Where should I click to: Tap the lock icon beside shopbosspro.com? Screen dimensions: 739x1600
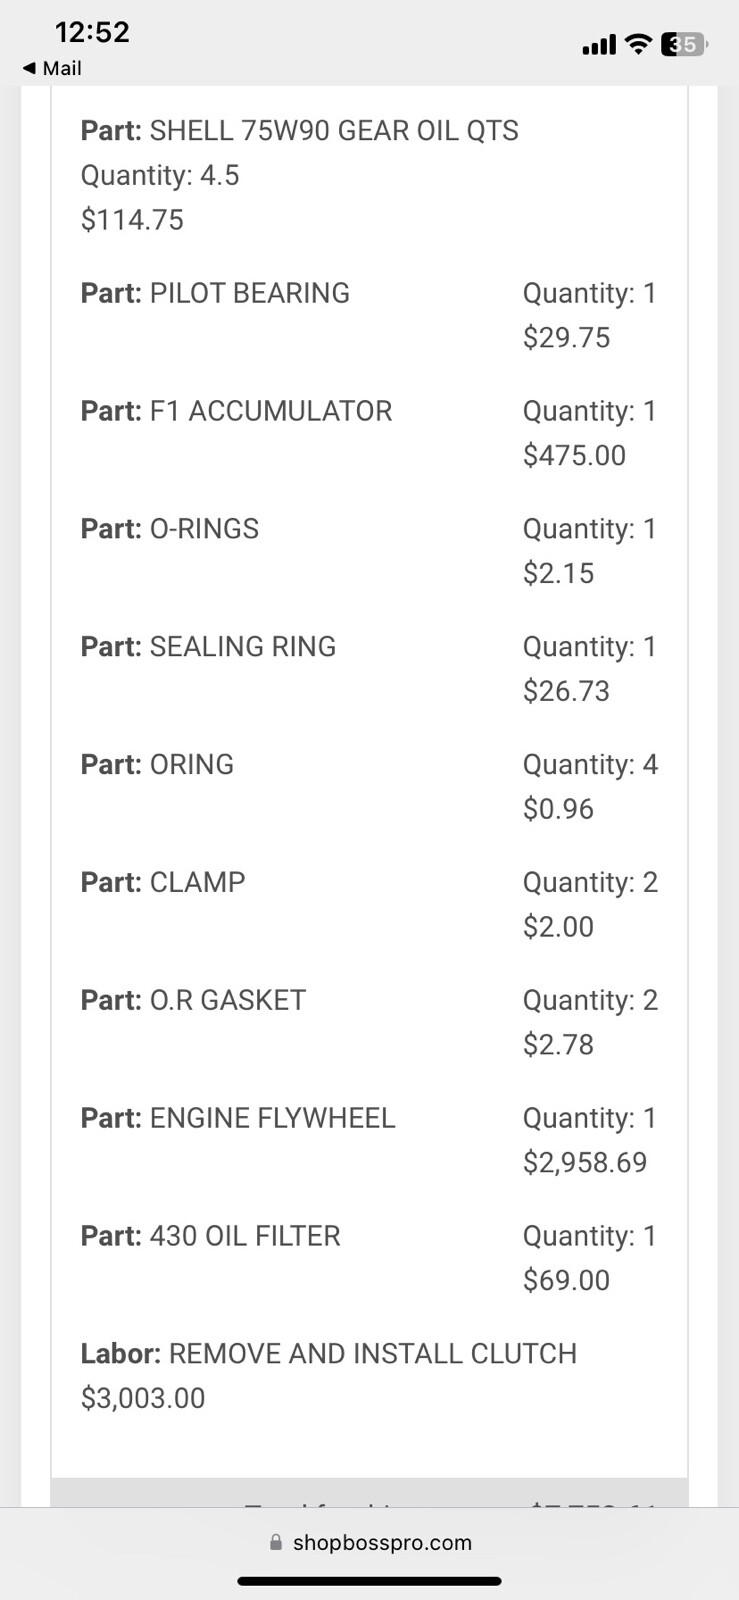tap(276, 1542)
